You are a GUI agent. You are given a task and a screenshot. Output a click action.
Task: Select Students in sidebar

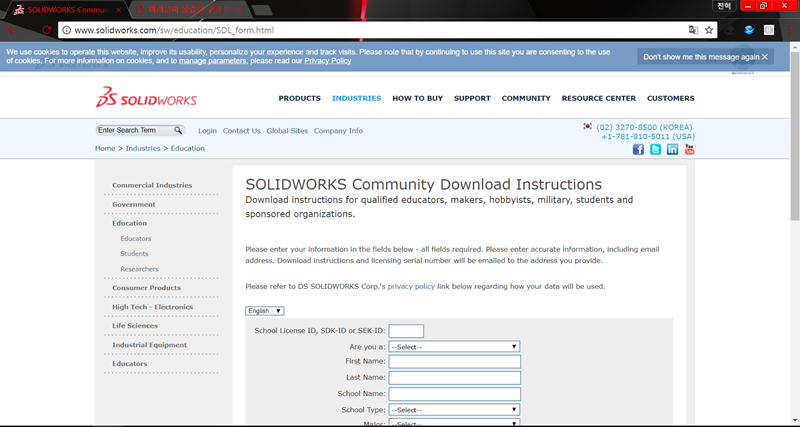pyautogui.click(x=134, y=254)
